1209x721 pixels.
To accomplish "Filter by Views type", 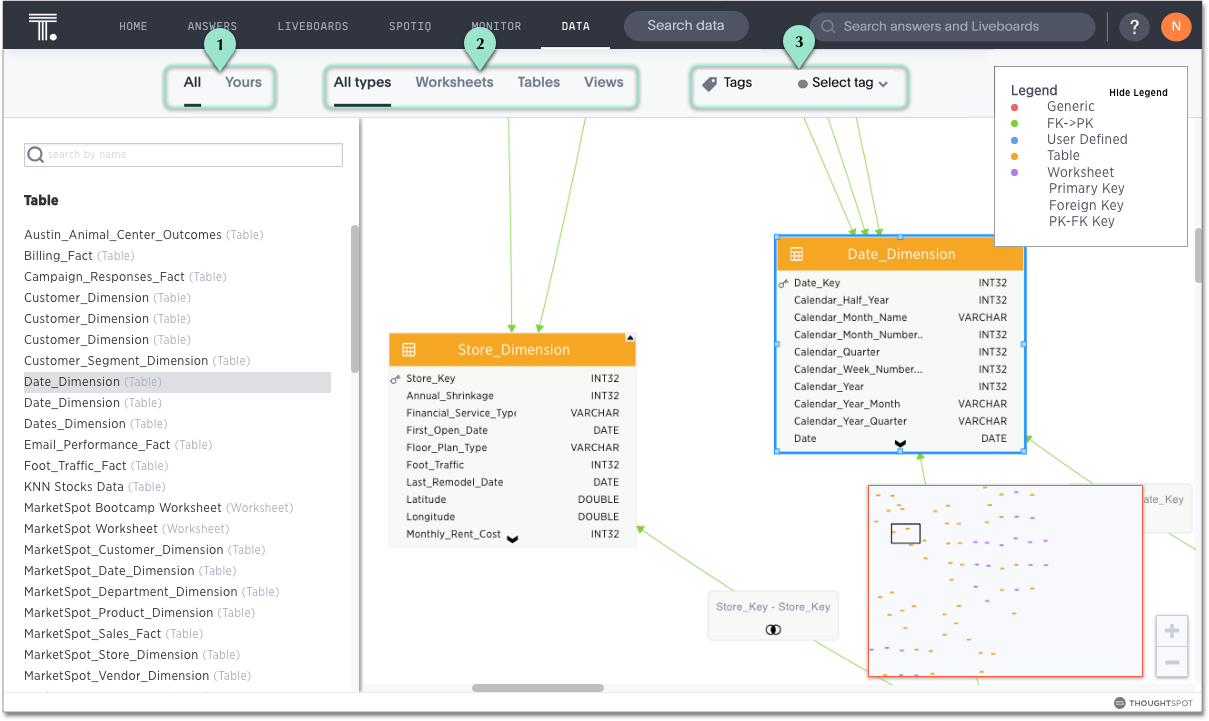I will pyautogui.click(x=603, y=83).
